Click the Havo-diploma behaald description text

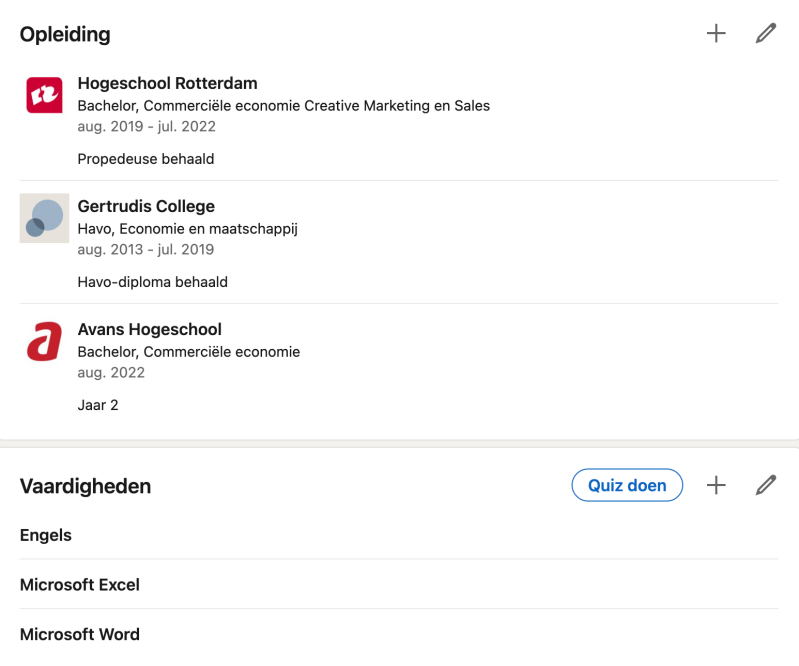pyautogui.click(x=152, y=282)
